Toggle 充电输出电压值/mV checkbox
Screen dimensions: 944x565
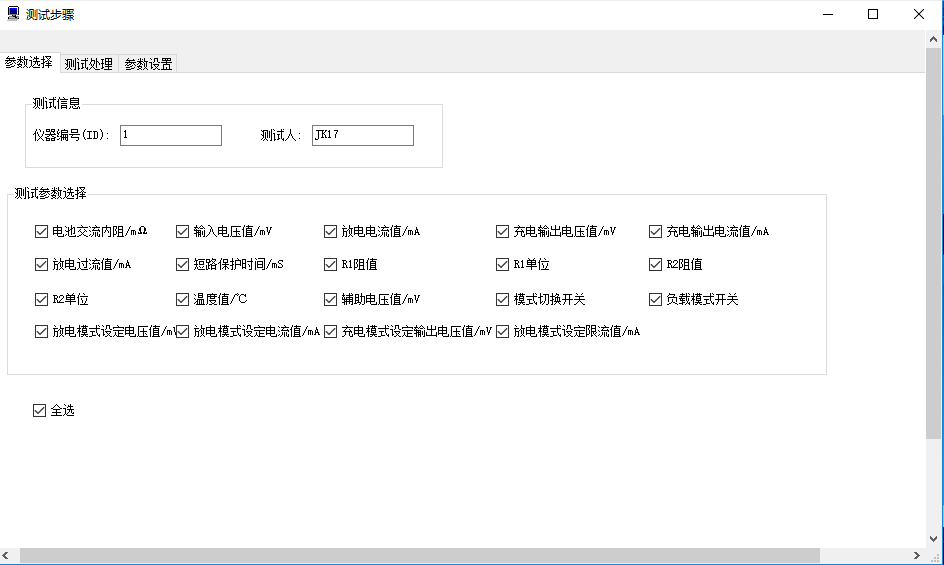503,232
